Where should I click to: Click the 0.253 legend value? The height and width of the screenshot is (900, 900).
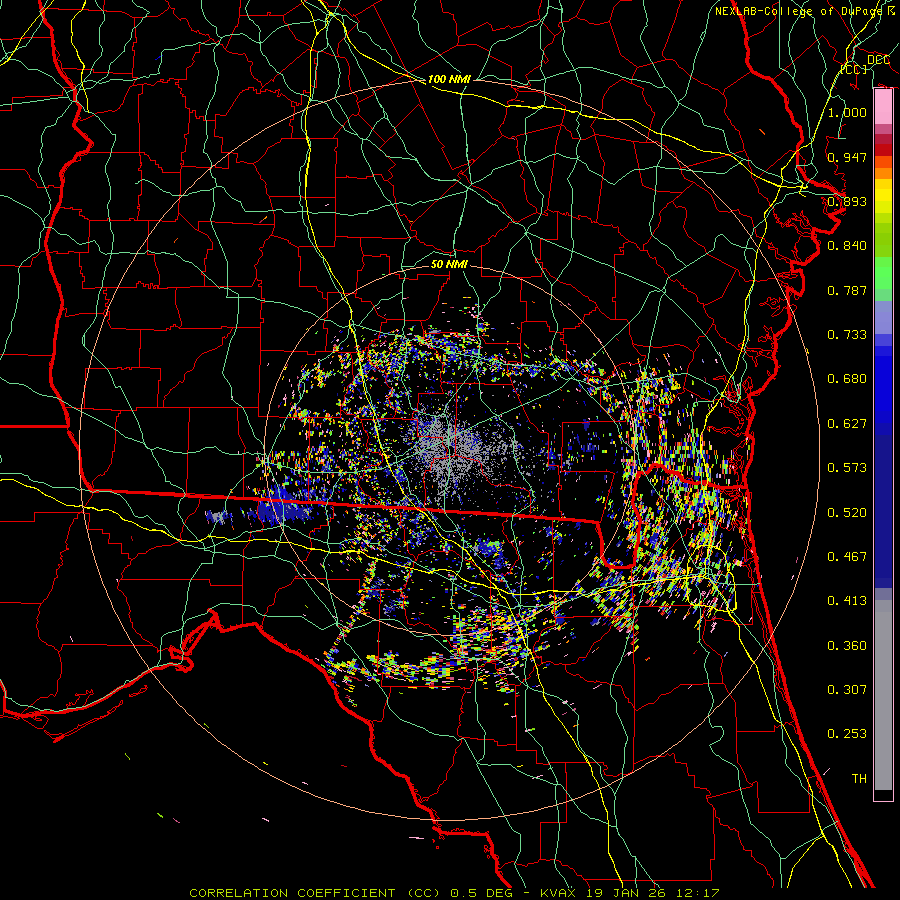pyautogui.click(x=847, y=734)
